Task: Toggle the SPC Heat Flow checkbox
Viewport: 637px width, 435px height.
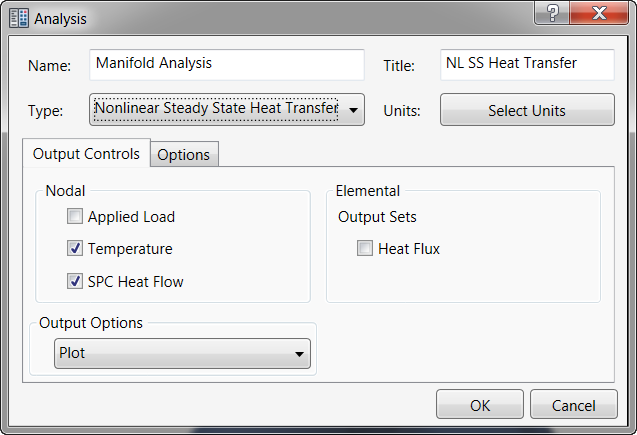Action: pos(75,282)
